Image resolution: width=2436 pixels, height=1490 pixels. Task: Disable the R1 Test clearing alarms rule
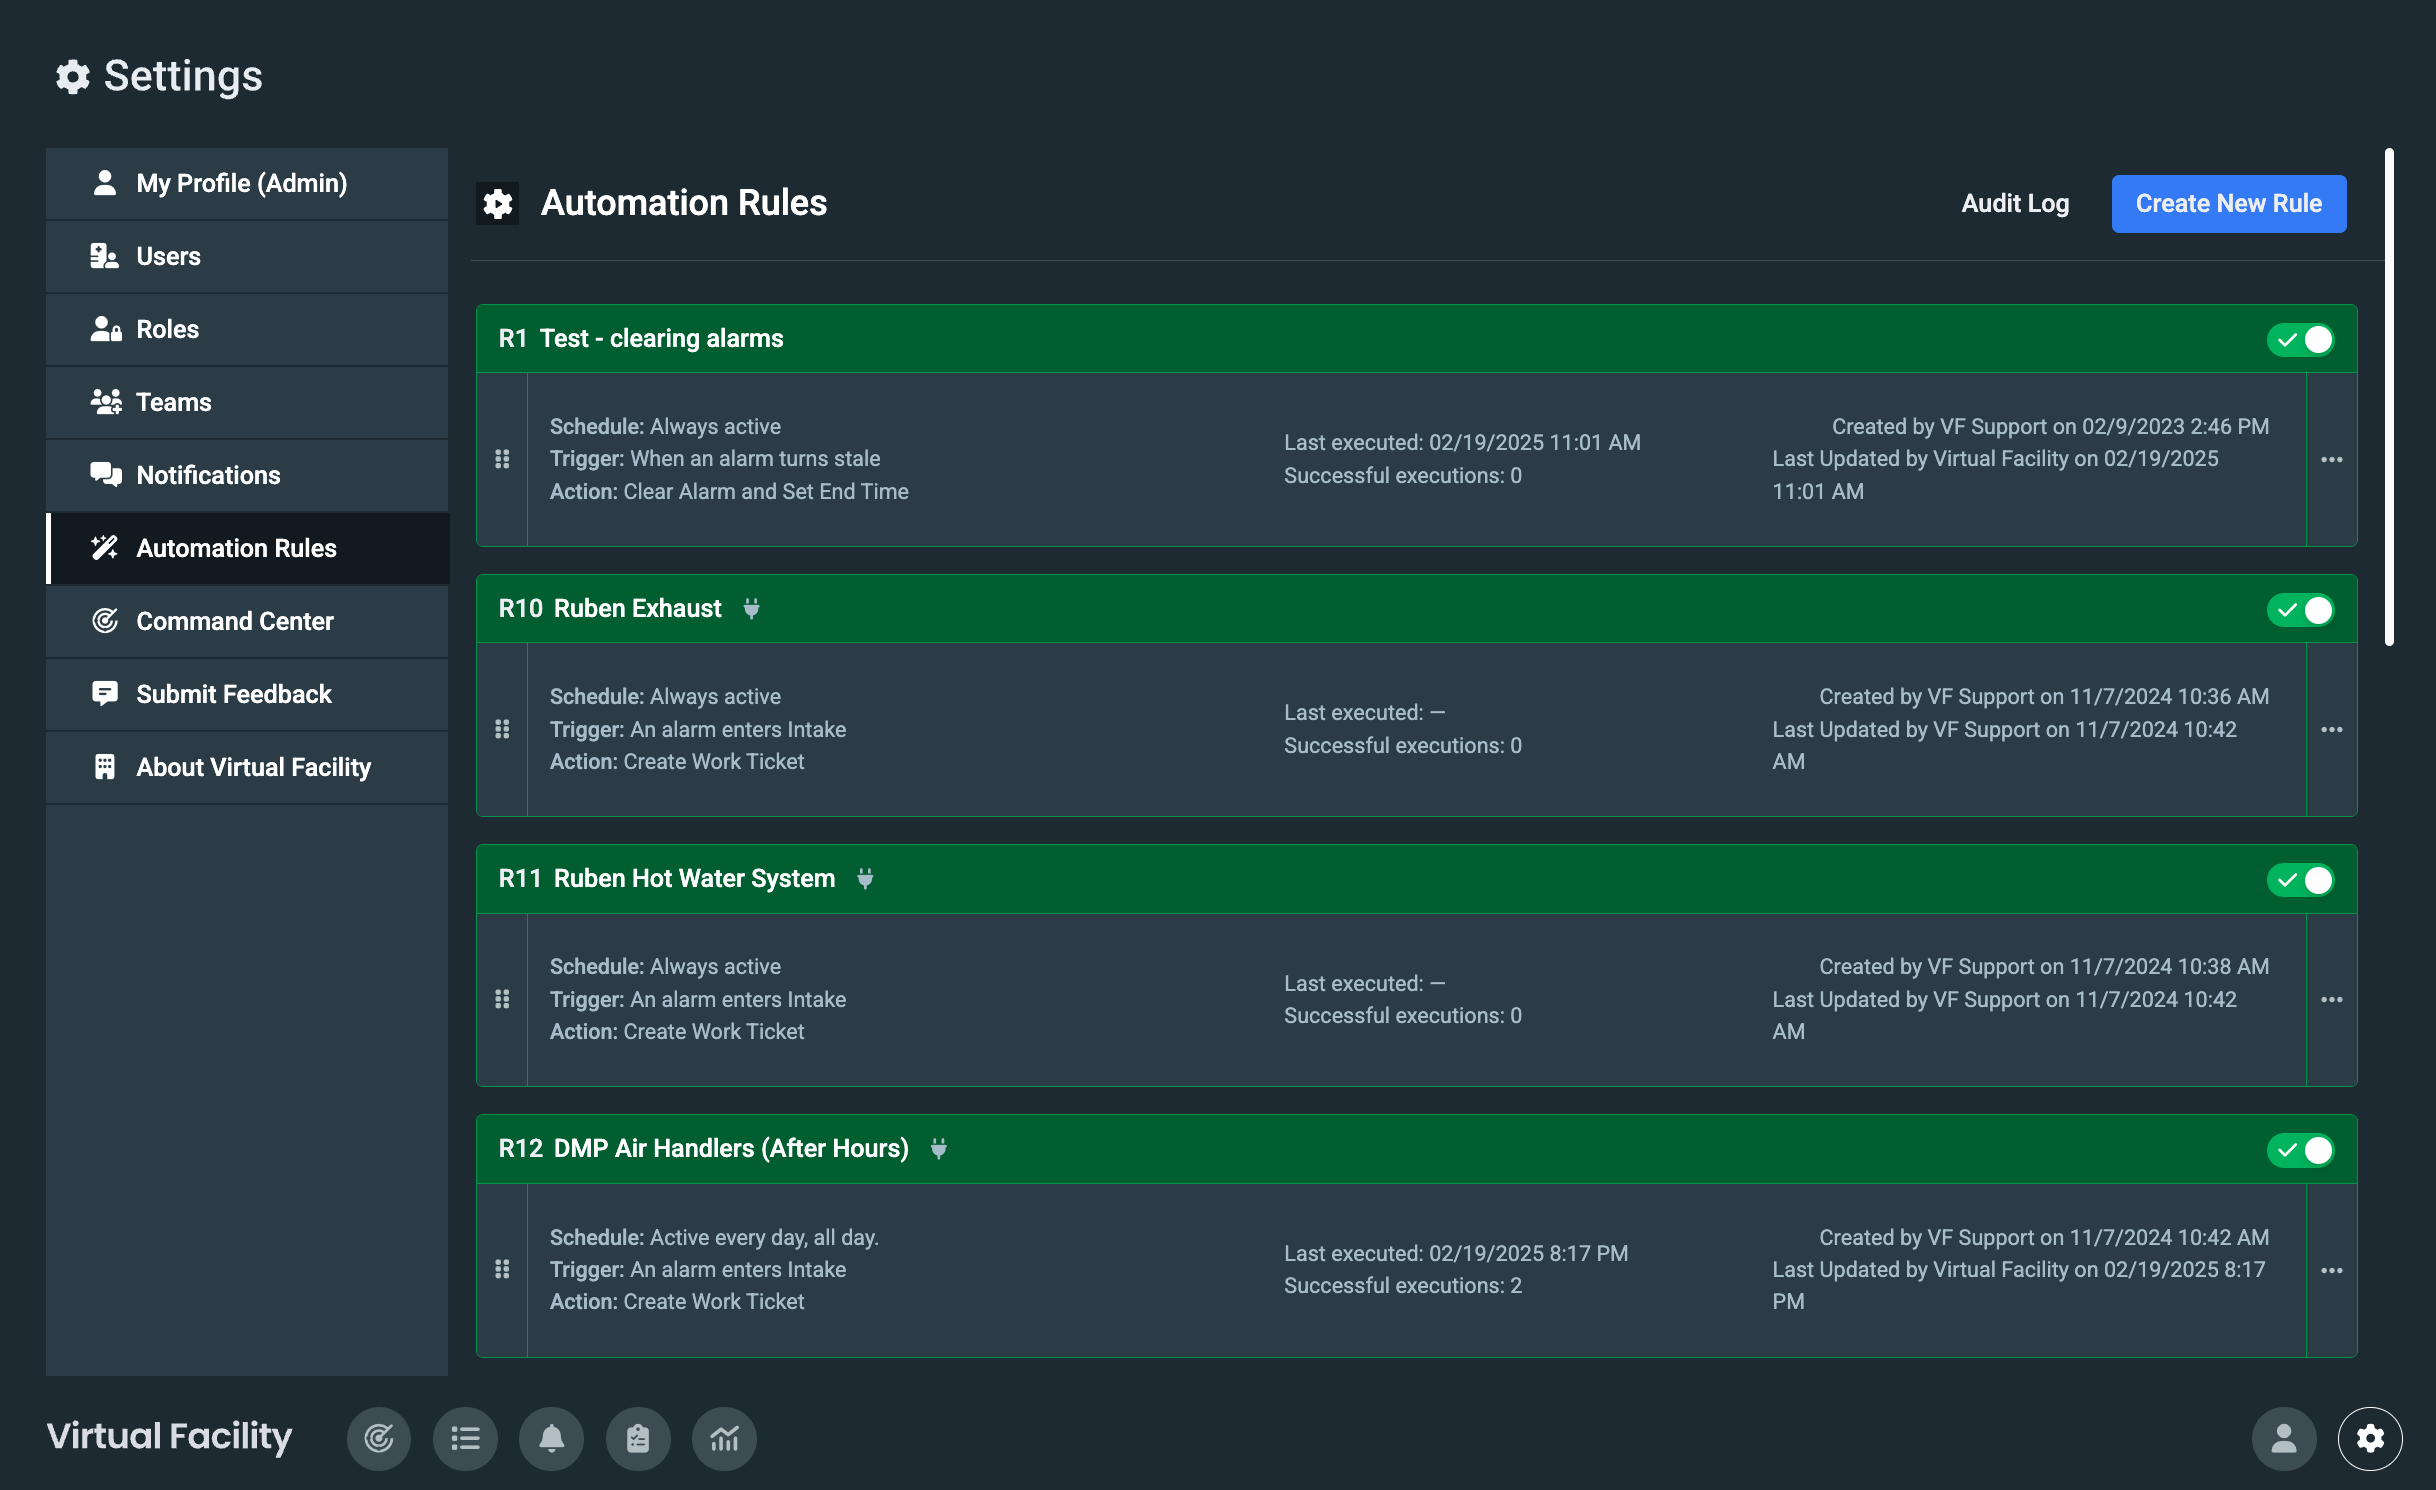coord(2301,340)
